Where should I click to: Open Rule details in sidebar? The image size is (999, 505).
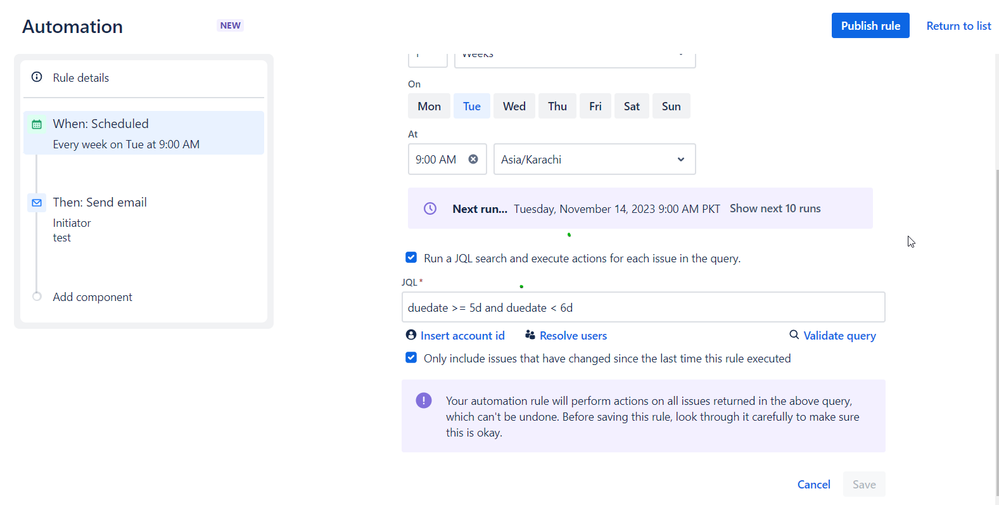144,78
